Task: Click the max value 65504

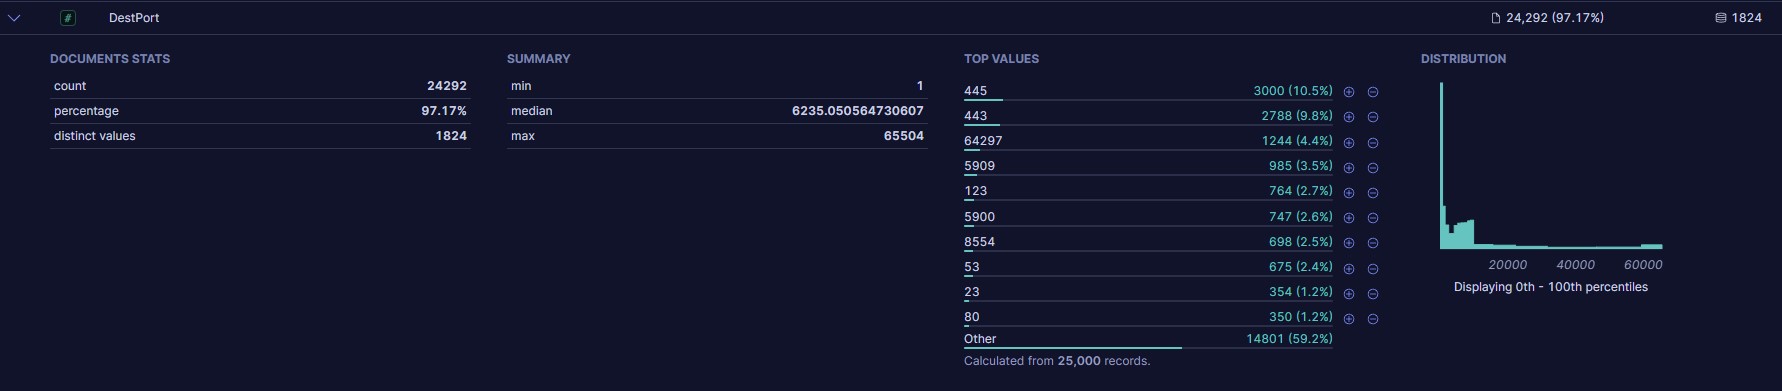Action: [x=904, y=136]
